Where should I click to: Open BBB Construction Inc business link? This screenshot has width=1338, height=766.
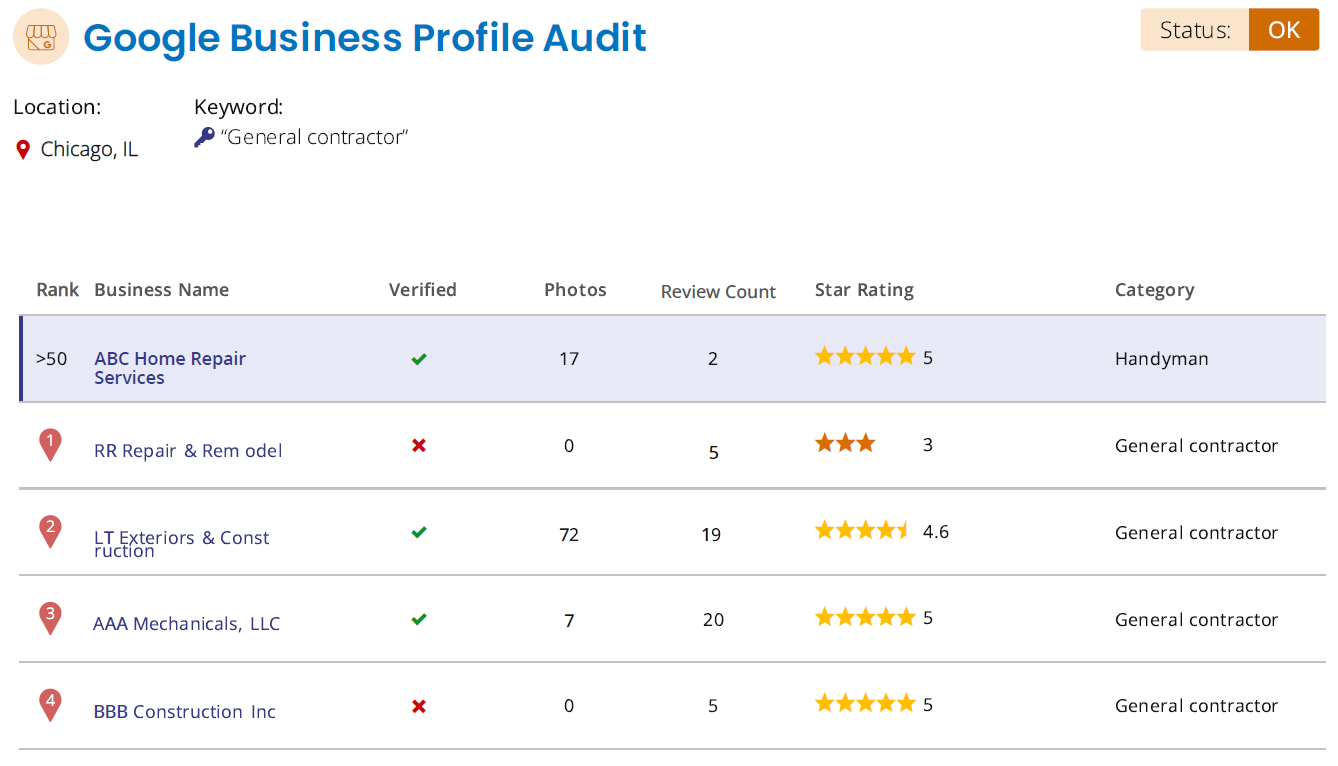tap(184, 712)
